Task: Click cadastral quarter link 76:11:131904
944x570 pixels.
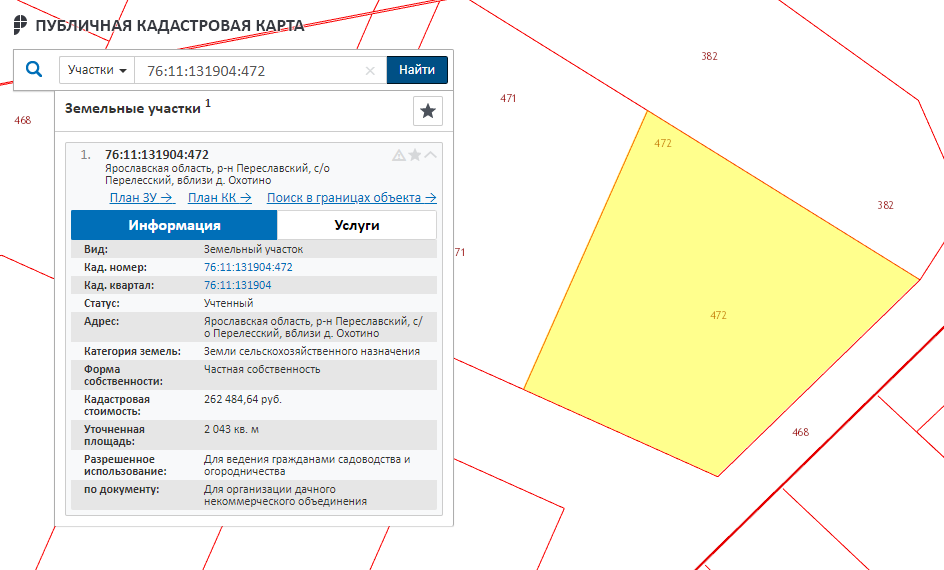Action: coord(237,285)
